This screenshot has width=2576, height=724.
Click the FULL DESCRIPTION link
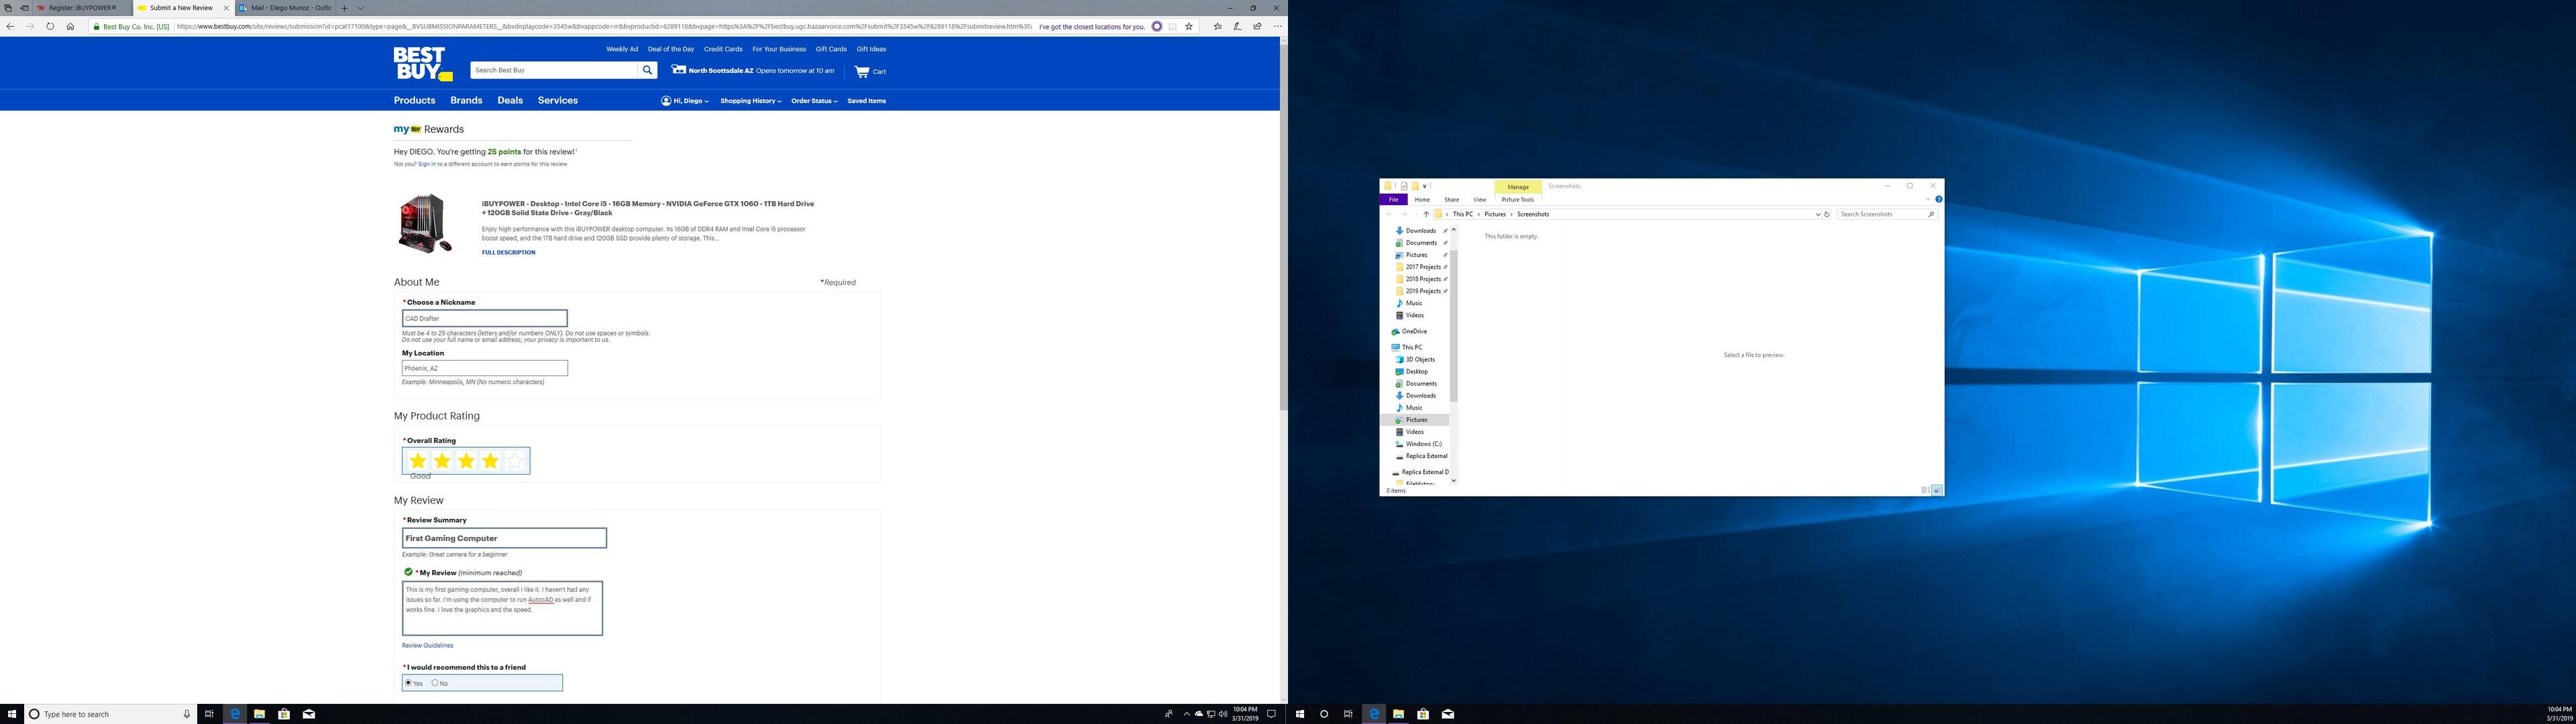pos(508,252)
